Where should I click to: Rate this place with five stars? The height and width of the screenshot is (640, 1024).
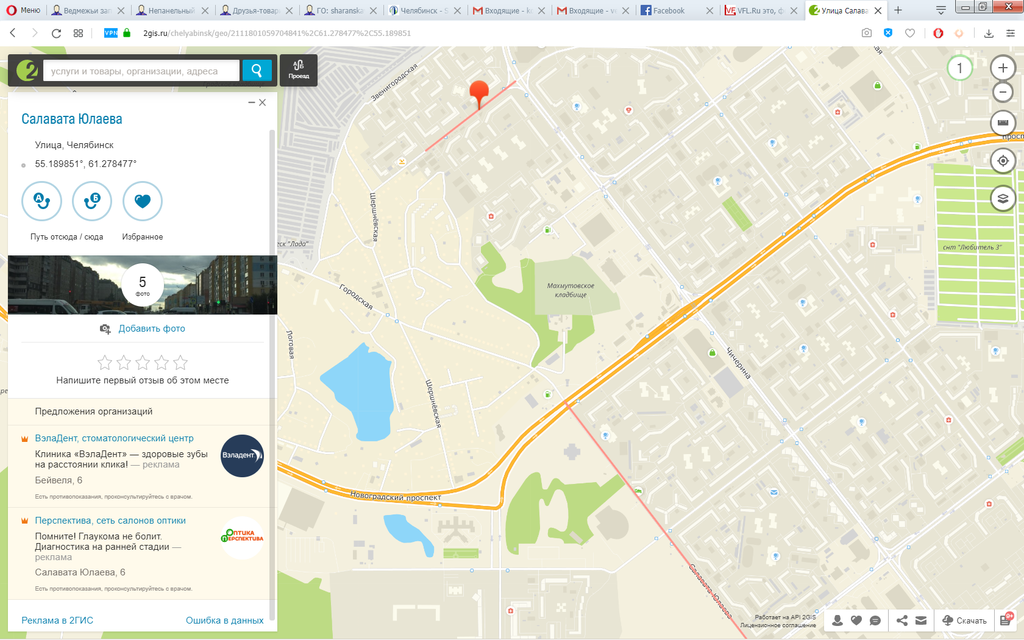pyautogui.click(x=180, y=362)
